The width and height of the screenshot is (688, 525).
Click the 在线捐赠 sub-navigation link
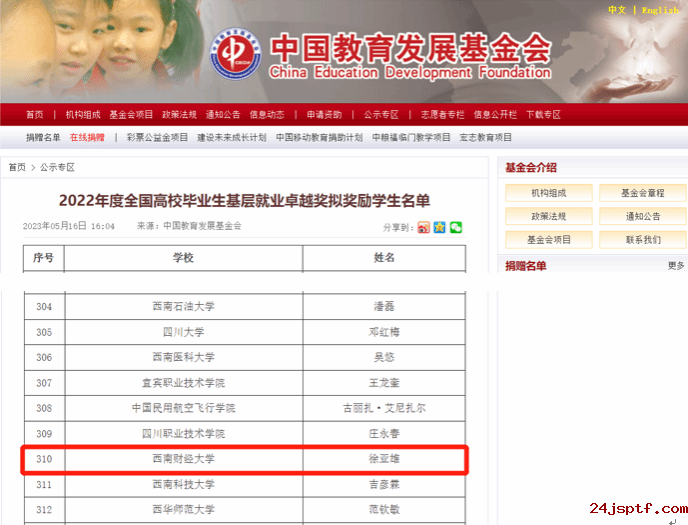point(87,137)
